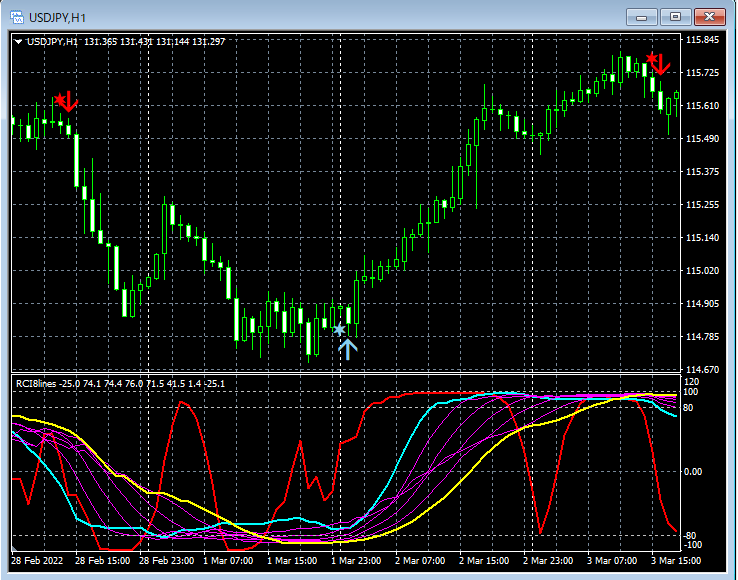Click the red star marker at top left
This screenshot has height=580, width=738.
tap(59, 99)
